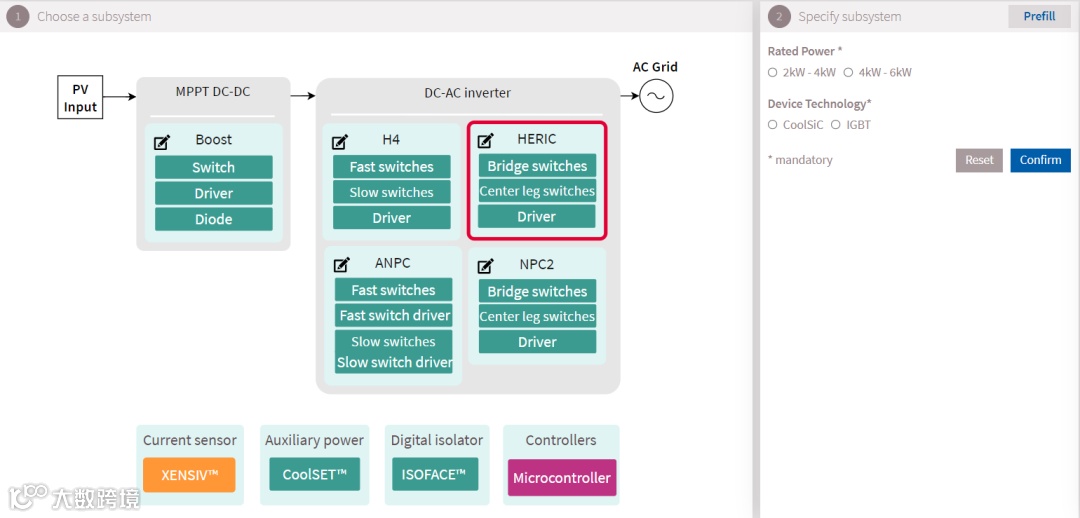This screenshot has width=1080, height=518.
Task: Click the Reset button
Action: 979,160
